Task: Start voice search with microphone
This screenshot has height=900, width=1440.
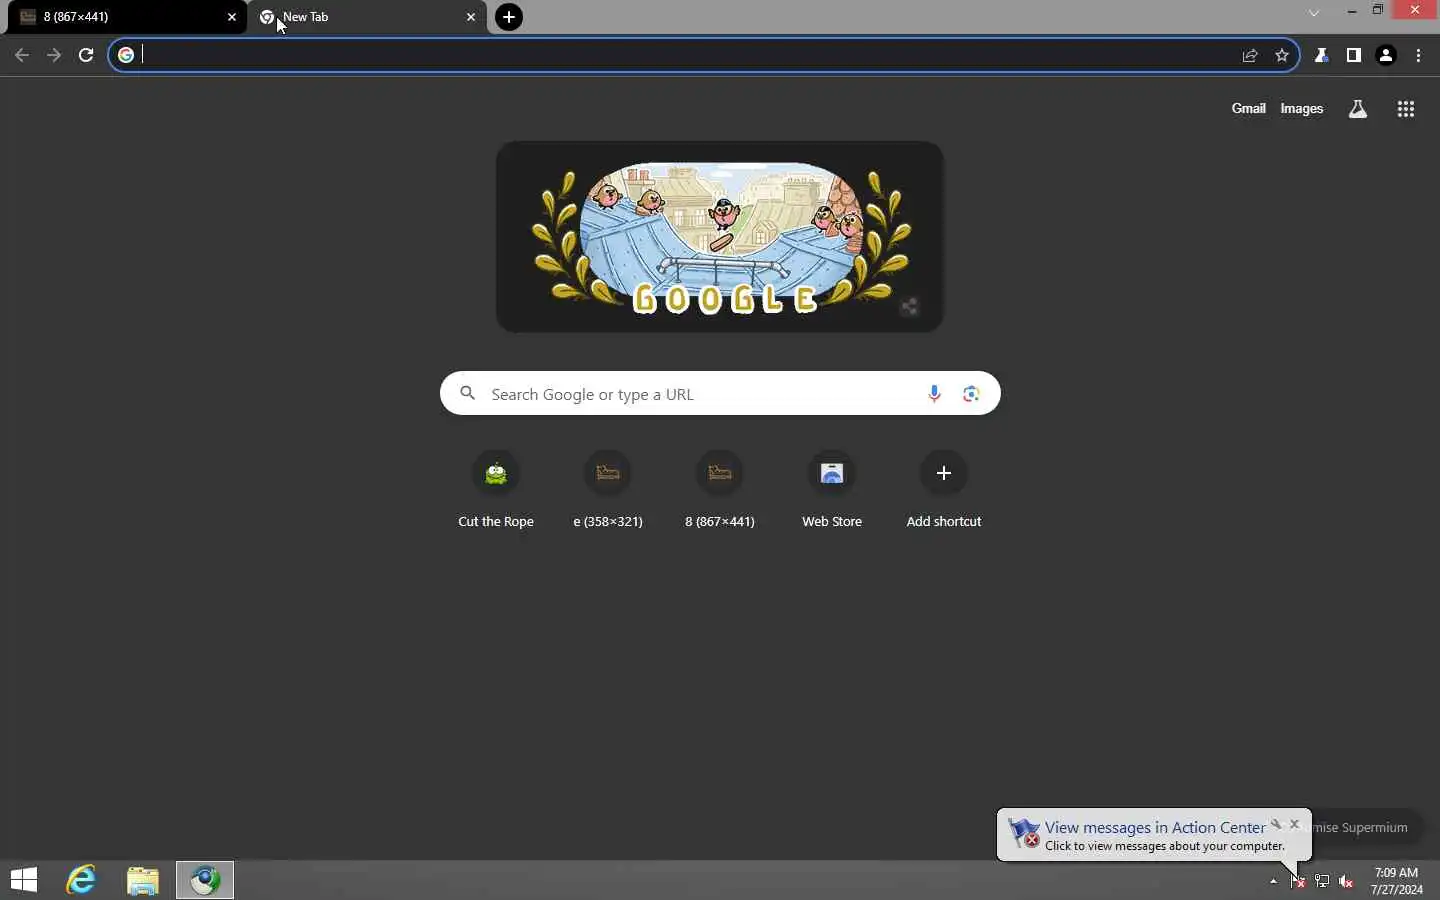Action: coord(934,394)
